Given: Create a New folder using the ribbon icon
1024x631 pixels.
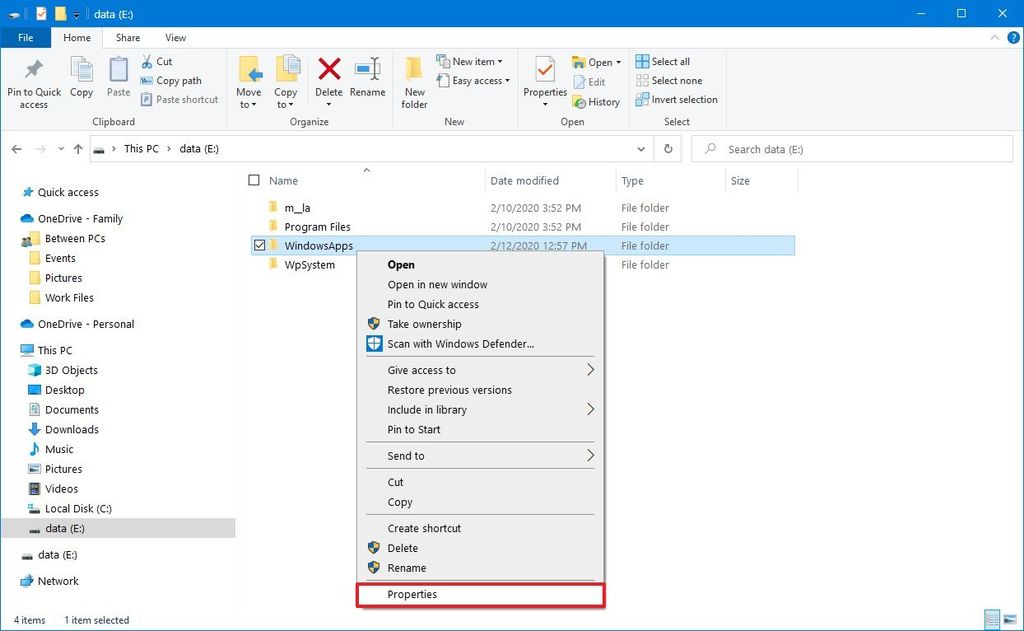Looking at the screenshot, I should 414,80.
